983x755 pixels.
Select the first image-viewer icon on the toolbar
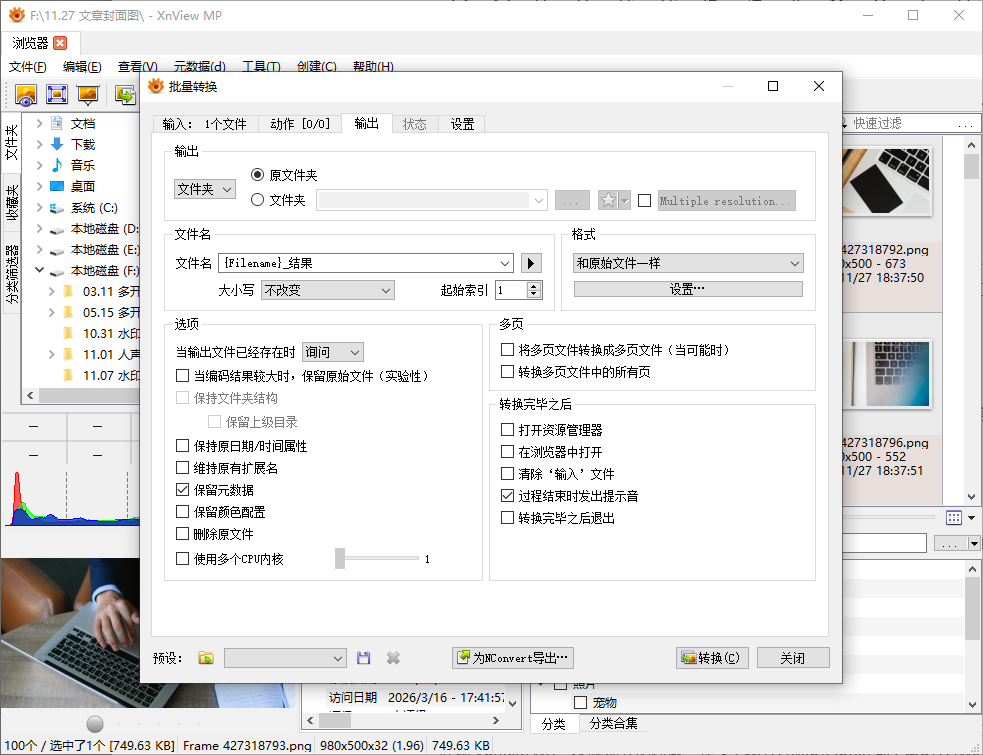click(x=27, y=94)
